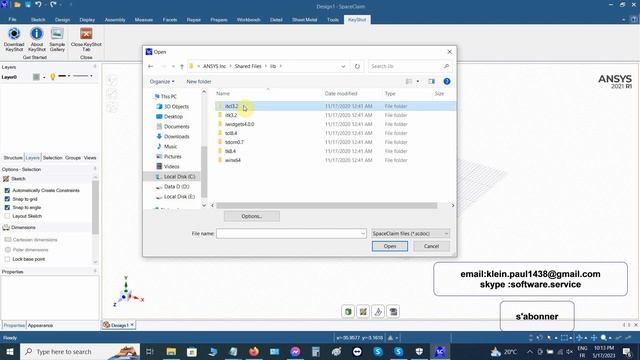This screenshot has height=360, width=640.
Task: Collapse the Sketch options section
Action: point(18,179)
